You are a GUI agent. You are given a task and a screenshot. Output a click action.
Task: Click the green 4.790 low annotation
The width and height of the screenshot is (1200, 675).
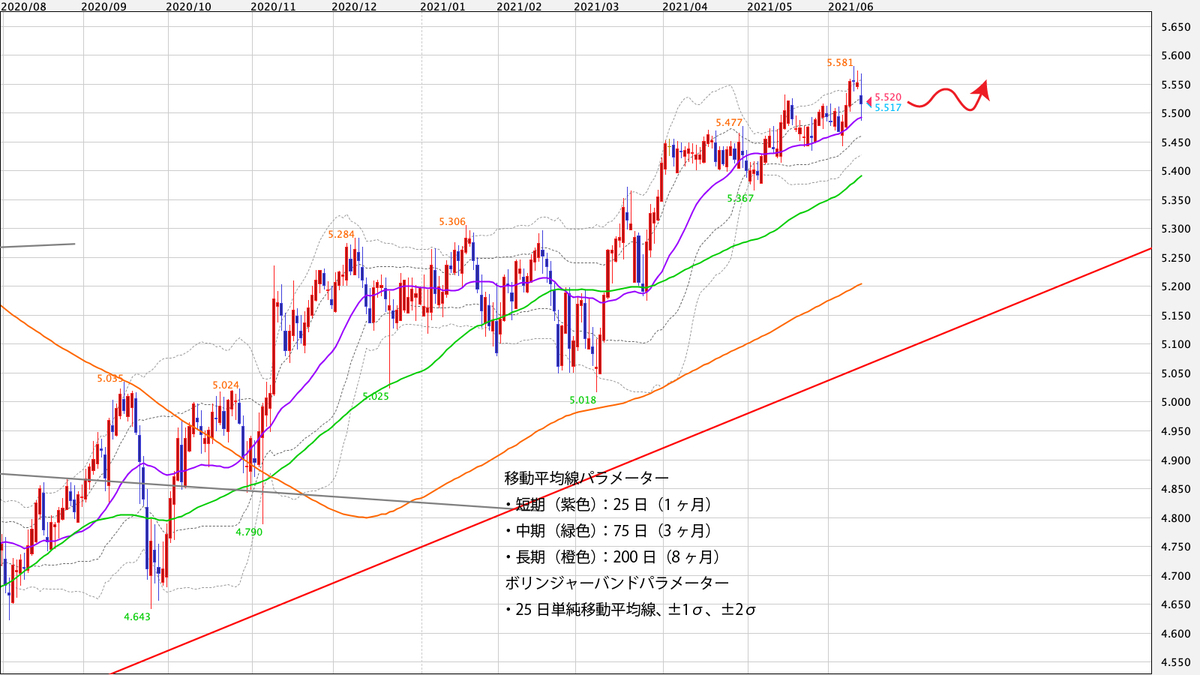click(x=249, y=532)
